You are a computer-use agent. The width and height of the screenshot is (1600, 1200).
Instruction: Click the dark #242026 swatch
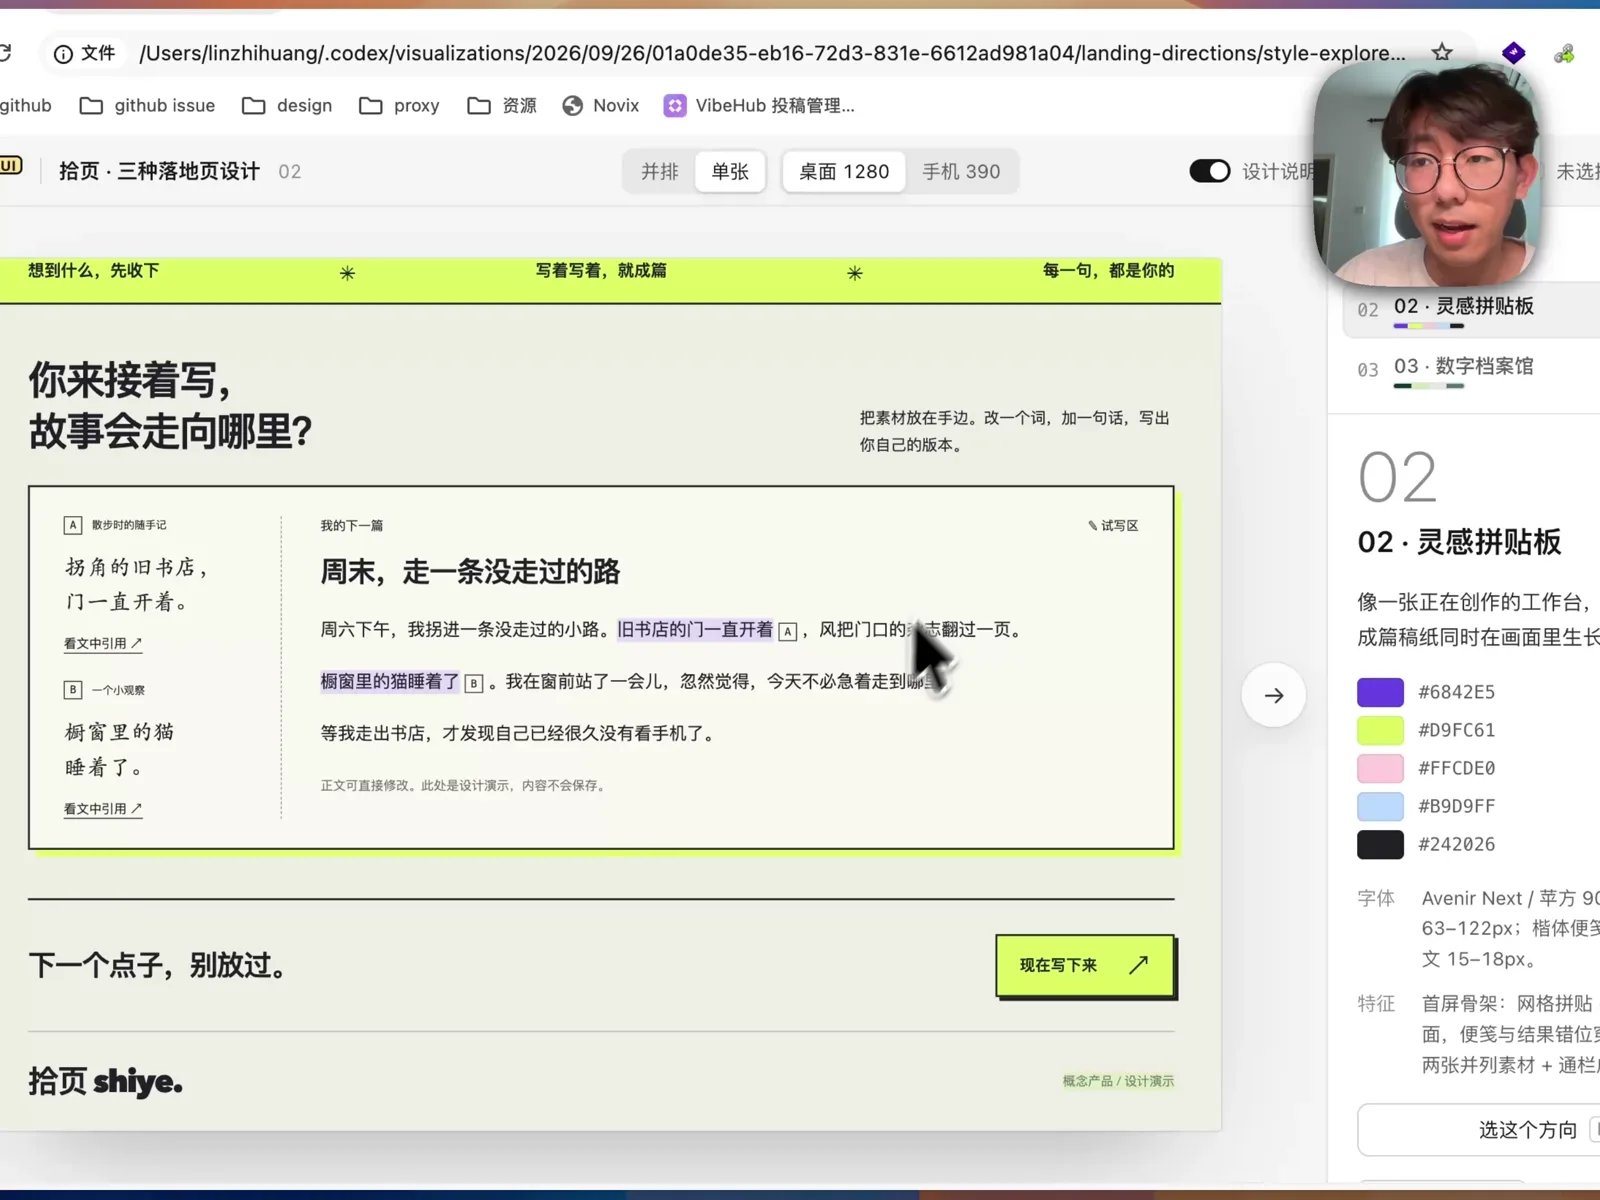[1380, 844]
